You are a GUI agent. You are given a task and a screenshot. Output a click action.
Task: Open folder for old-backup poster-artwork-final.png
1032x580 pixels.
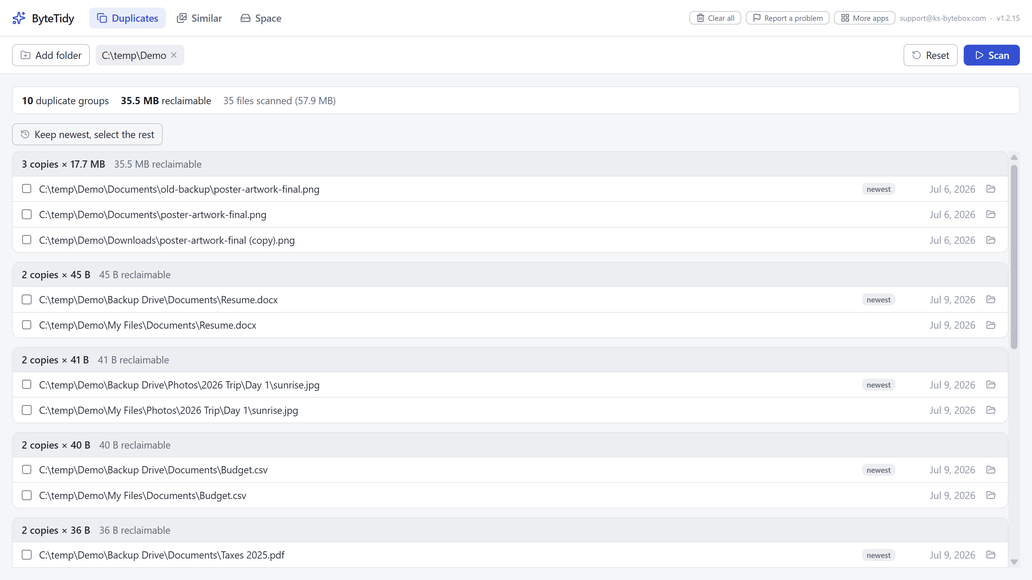(991, 189)
